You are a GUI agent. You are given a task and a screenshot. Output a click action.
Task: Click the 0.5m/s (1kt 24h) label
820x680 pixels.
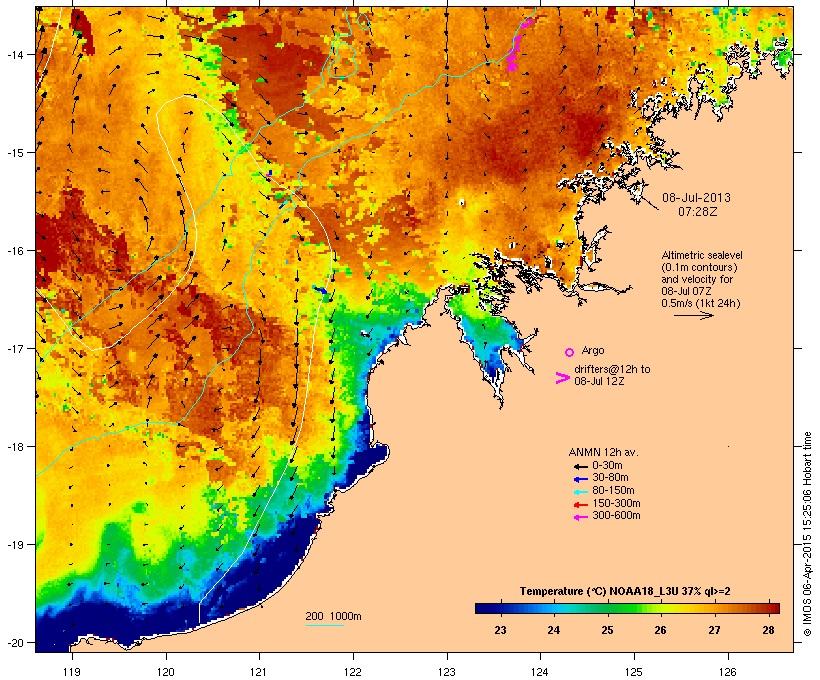pyautogui.click(x=701, y=303)
